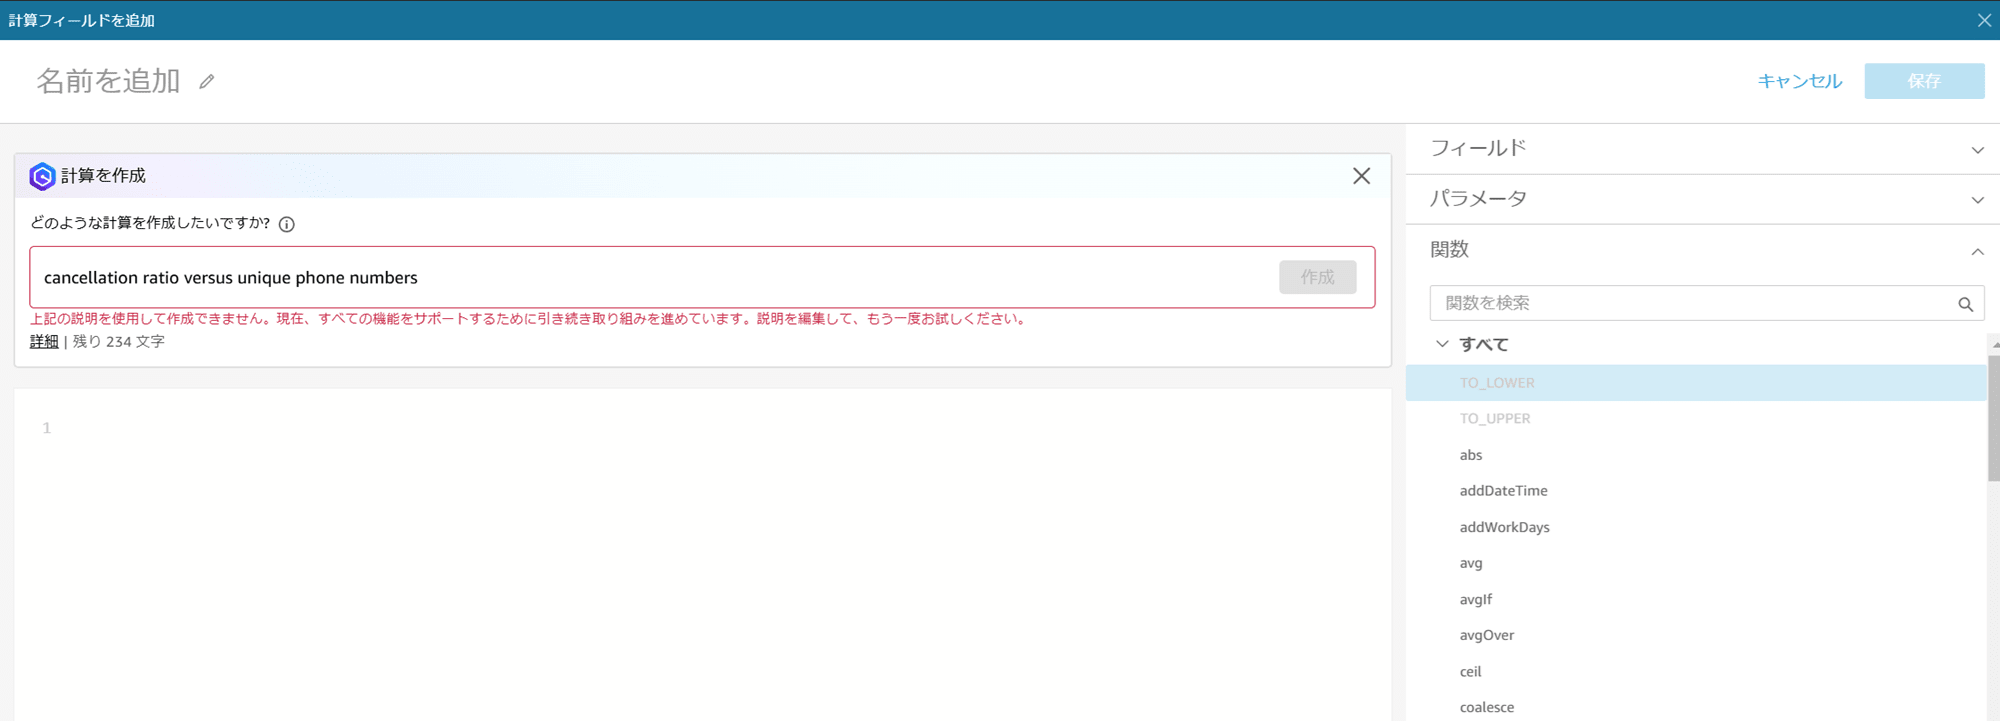Click the 残り 234 文字 counter

(x=119, y=342)
